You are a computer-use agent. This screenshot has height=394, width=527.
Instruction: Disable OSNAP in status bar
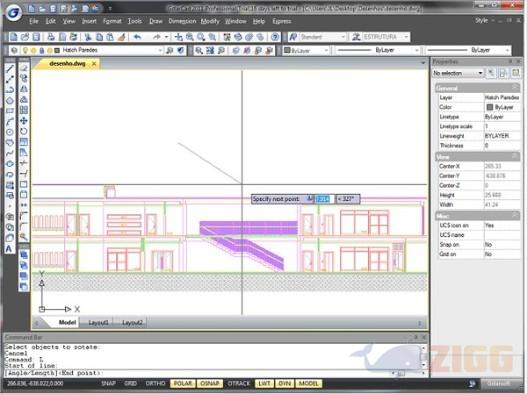210,384
